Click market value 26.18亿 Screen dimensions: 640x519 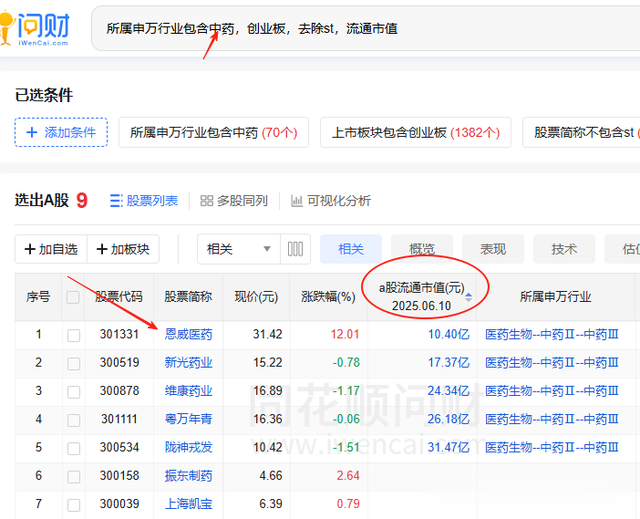tap(449, 419)
